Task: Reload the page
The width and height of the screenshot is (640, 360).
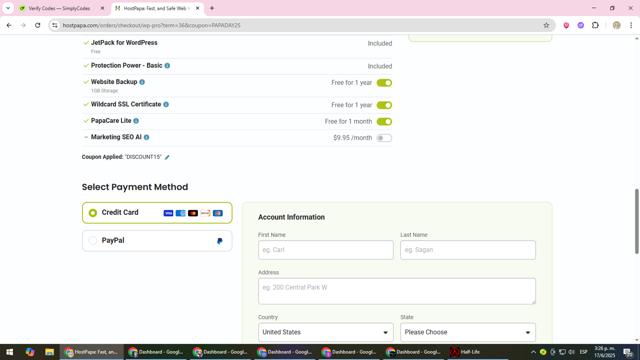Action: click(38, 25)
